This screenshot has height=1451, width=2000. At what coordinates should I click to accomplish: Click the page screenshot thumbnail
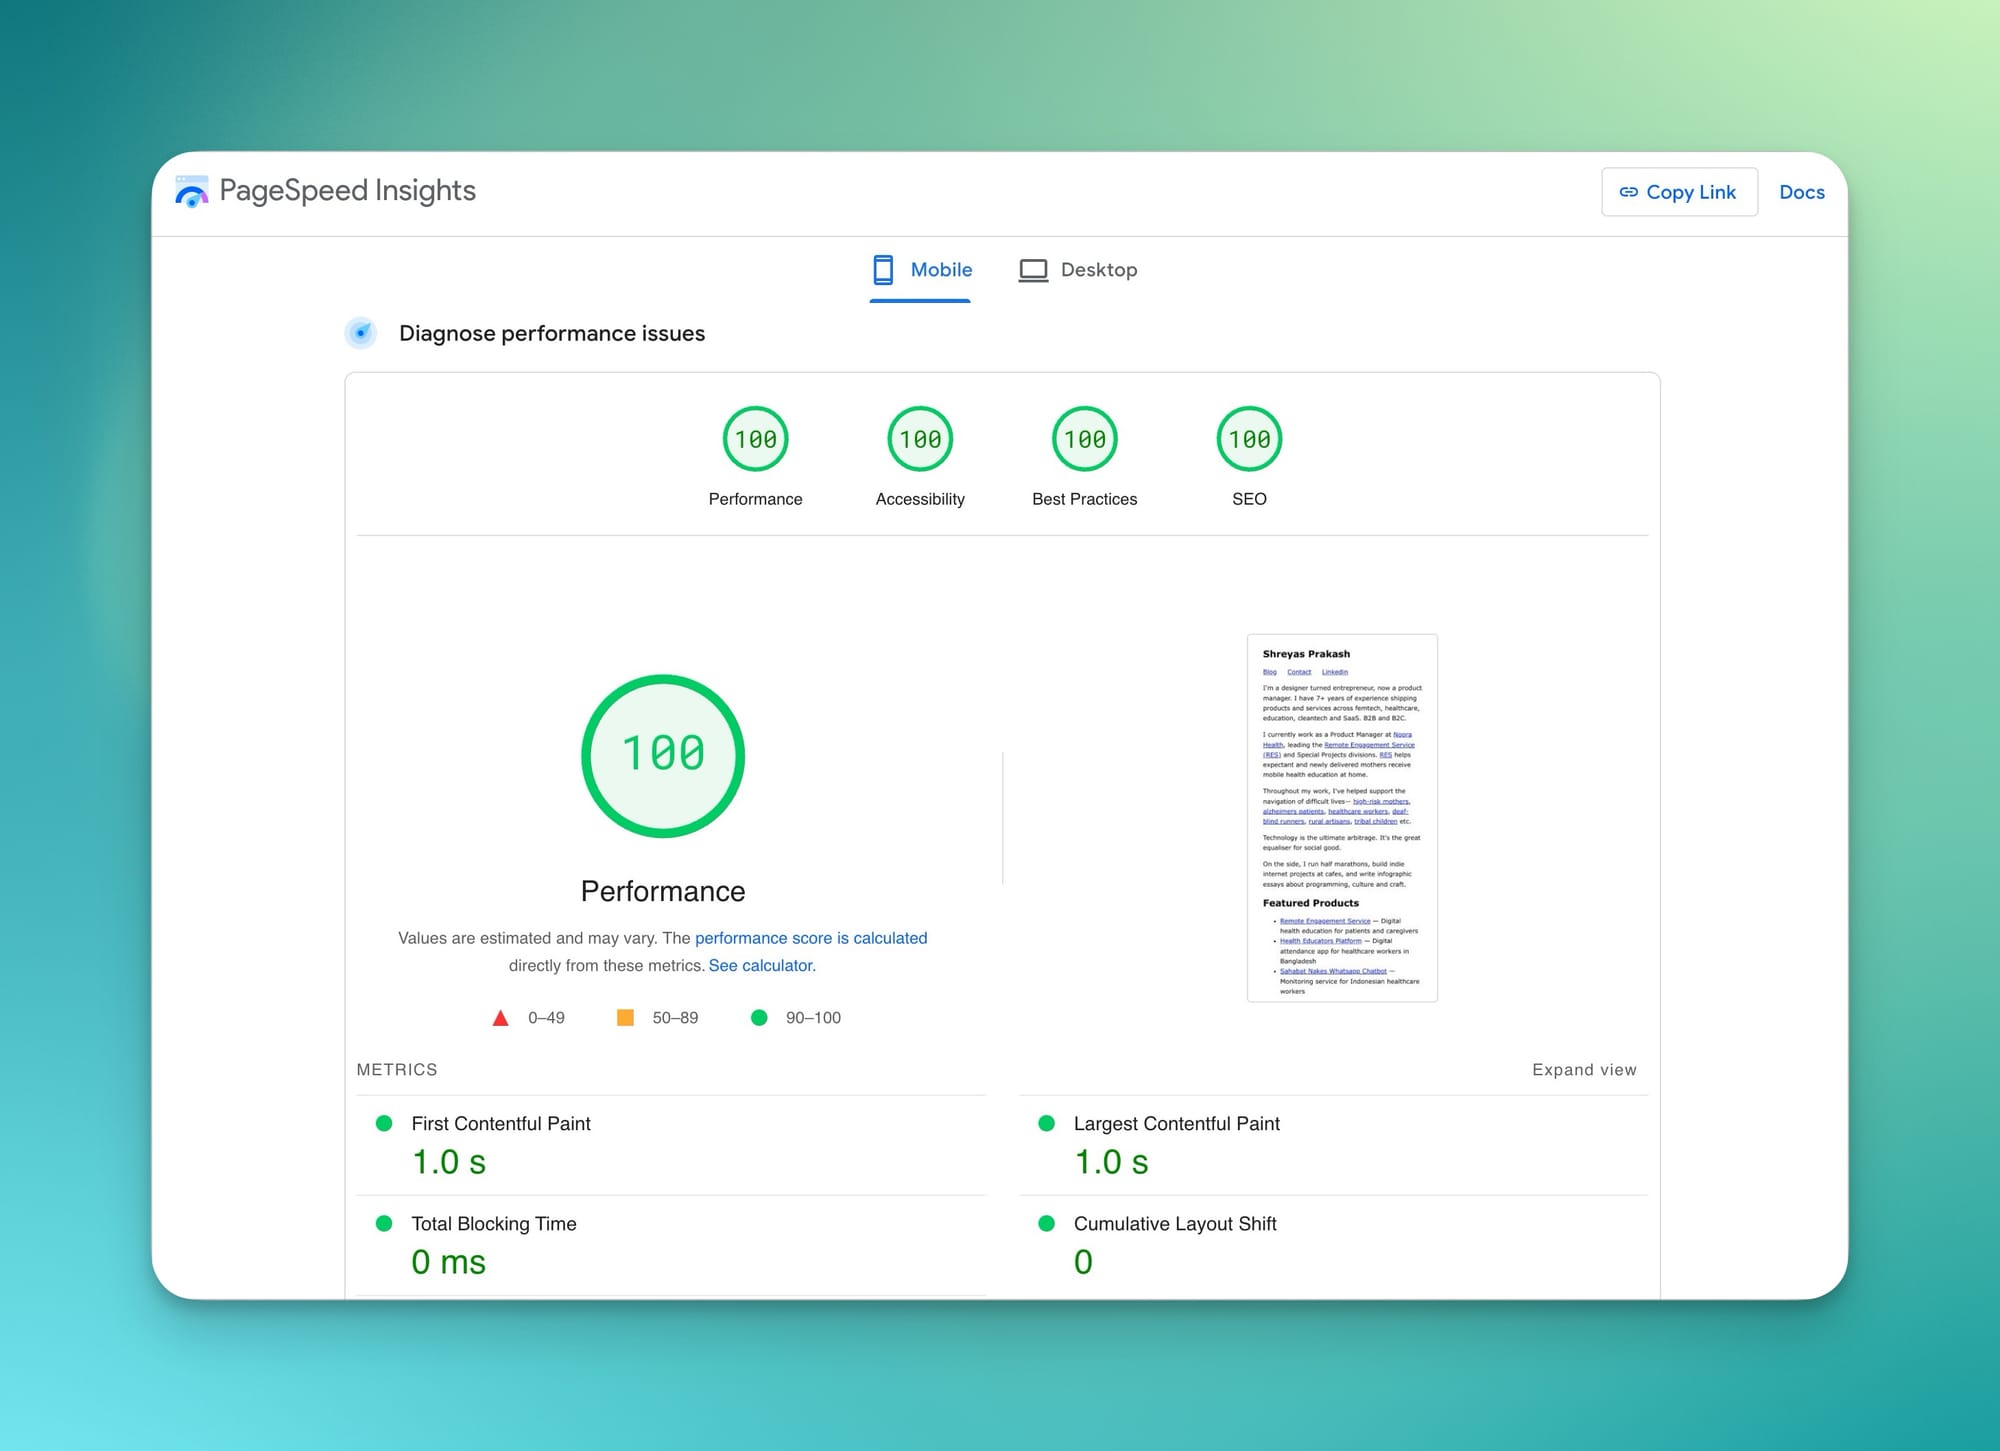pos(1342,817)
